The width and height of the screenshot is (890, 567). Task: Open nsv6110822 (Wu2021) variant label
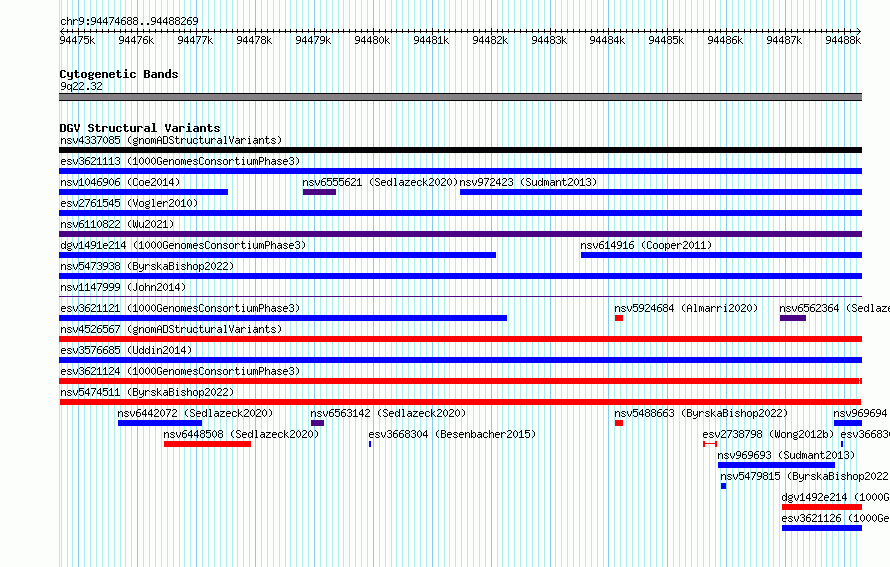(x=117, y=224)
